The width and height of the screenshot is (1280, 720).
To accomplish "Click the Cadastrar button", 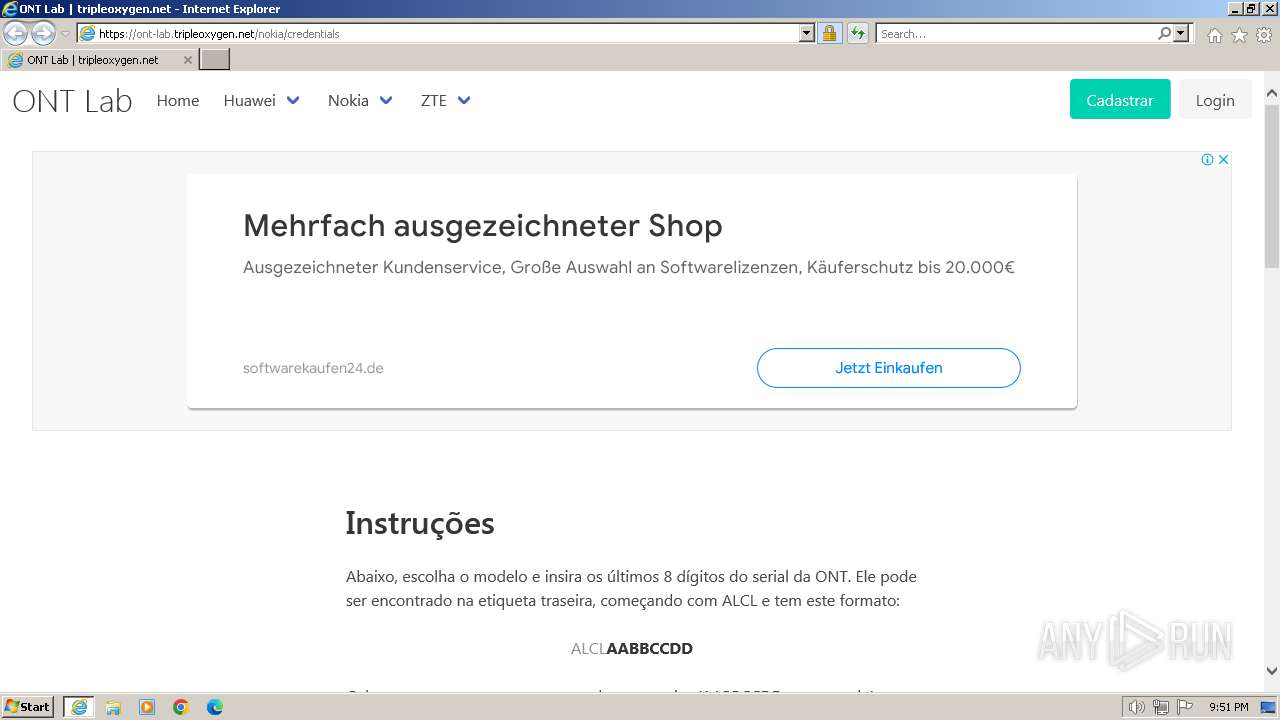I will click(1120, 100).
